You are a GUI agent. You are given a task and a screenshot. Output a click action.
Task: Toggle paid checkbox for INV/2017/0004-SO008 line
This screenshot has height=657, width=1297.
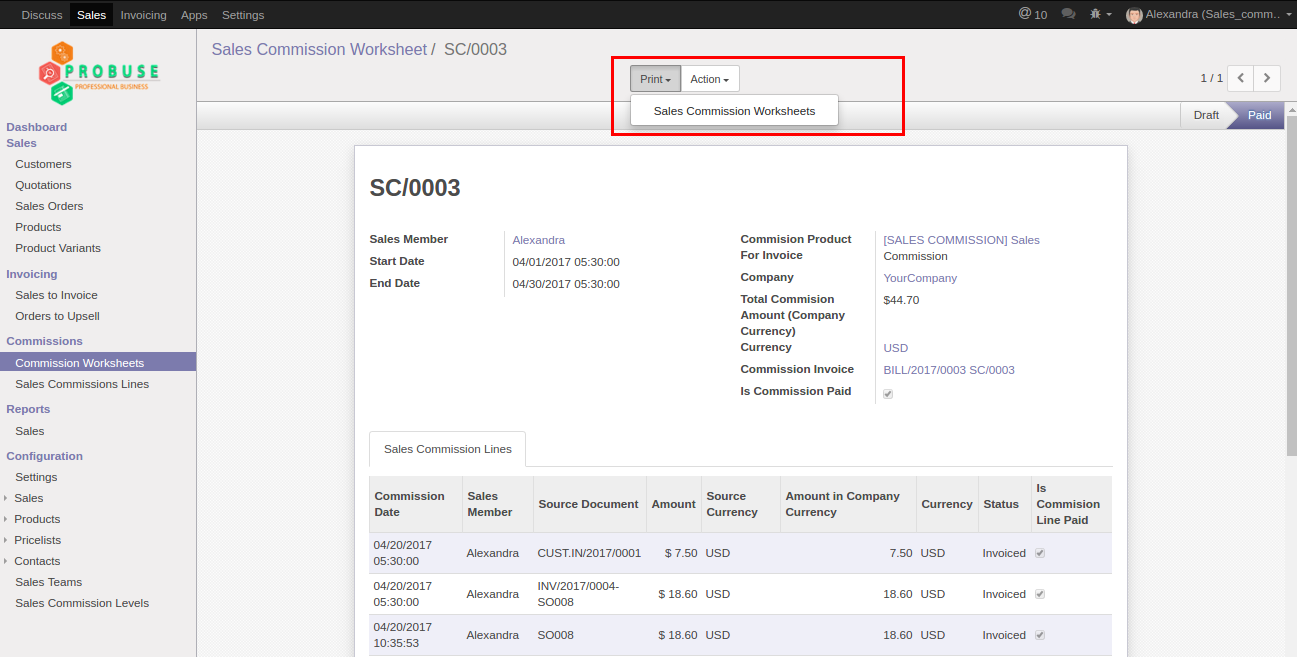(1040, 594)
